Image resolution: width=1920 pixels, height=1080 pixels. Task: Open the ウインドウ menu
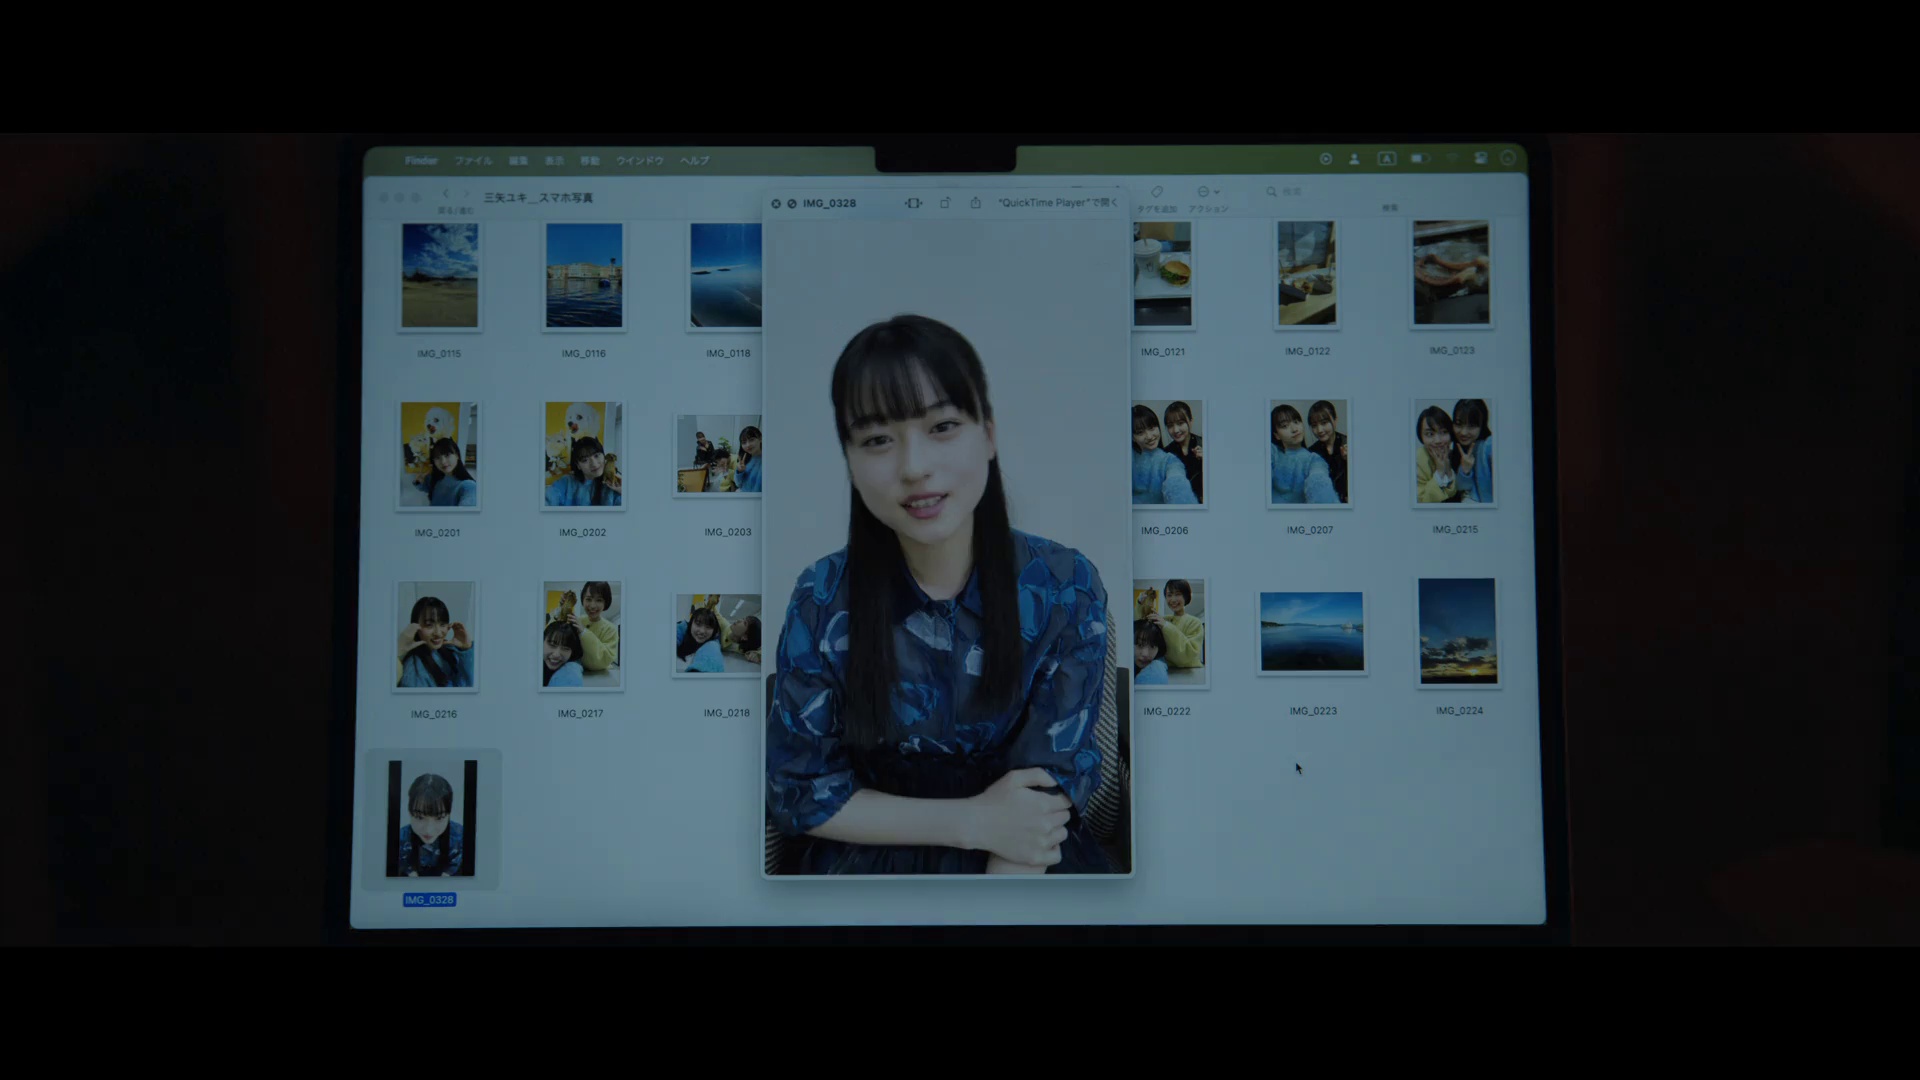(x=640, y=161)
